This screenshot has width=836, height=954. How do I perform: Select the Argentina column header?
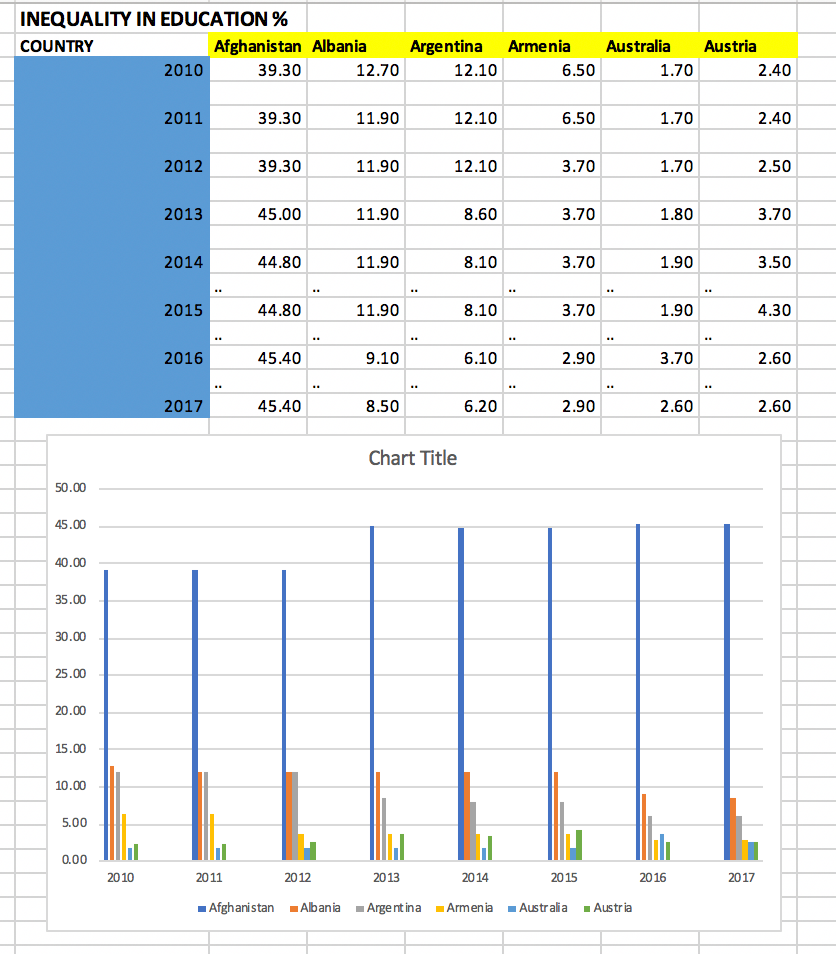[454, 46]
